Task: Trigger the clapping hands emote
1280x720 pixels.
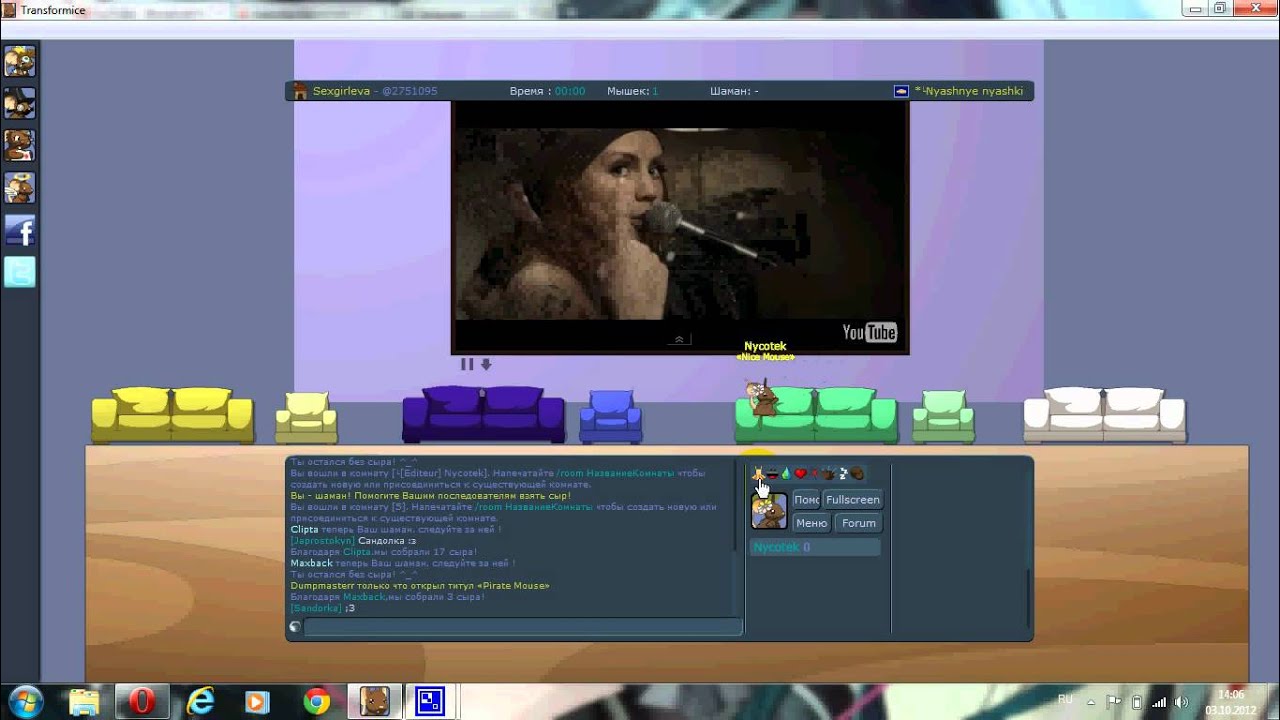Action: (x=828, y=473)
